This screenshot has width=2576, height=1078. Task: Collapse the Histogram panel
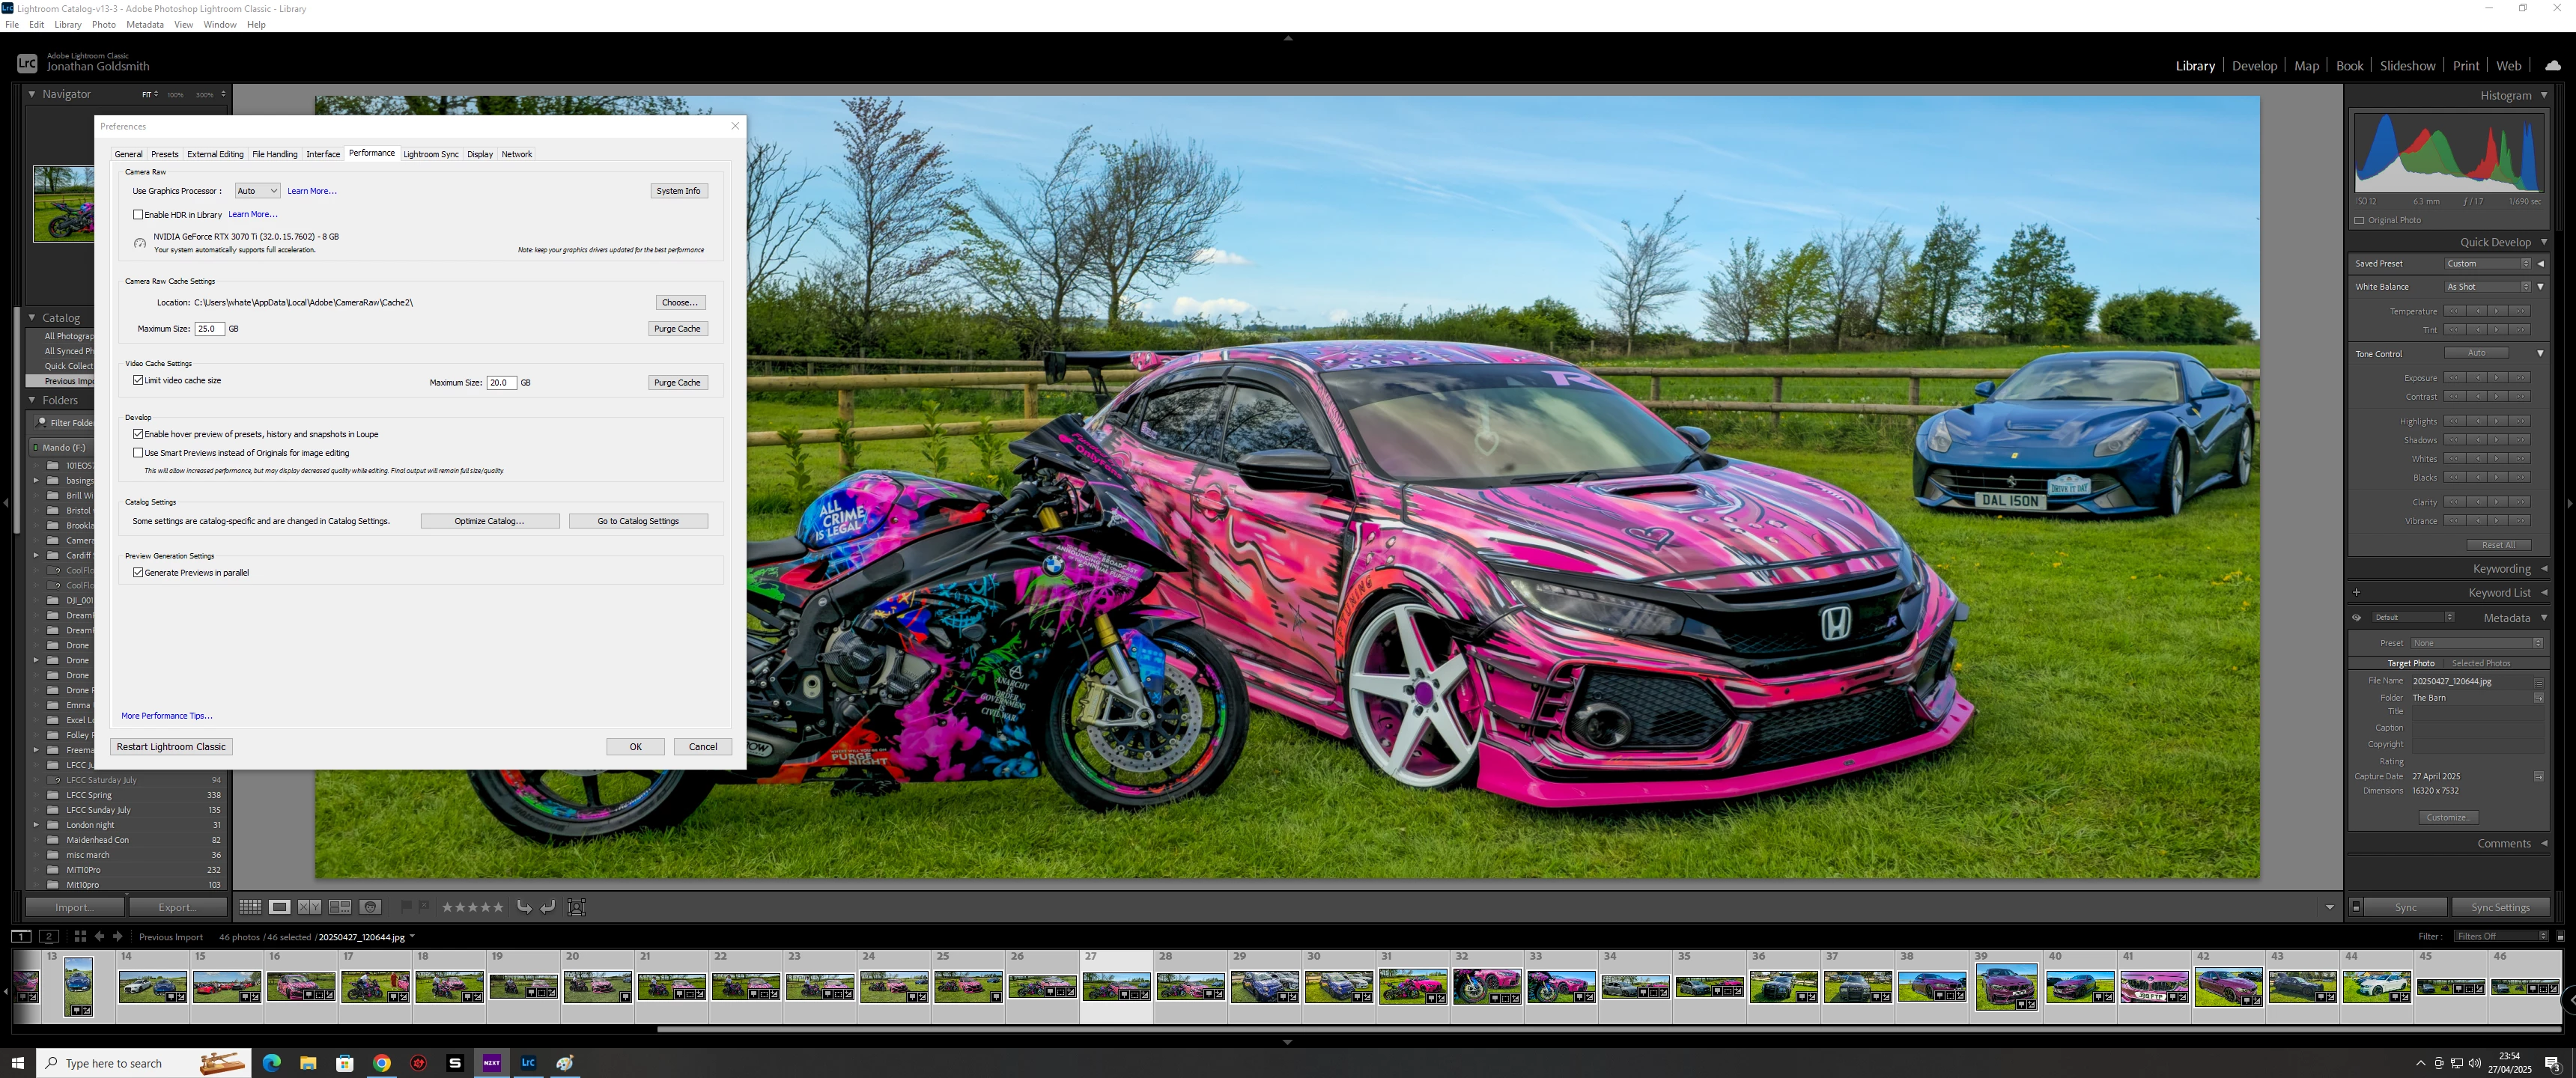pos(2543,96)
